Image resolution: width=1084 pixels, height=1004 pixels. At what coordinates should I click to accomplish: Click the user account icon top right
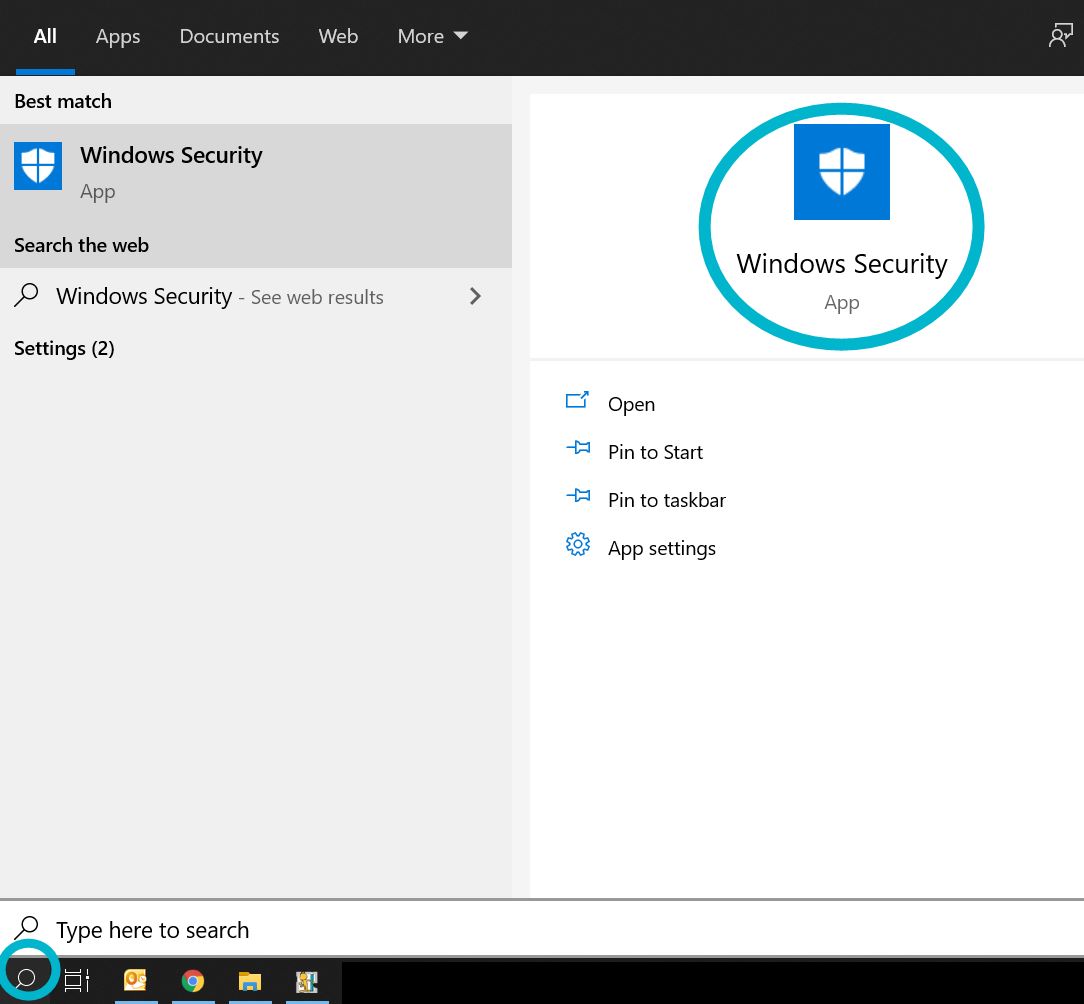coord(1061,35)
